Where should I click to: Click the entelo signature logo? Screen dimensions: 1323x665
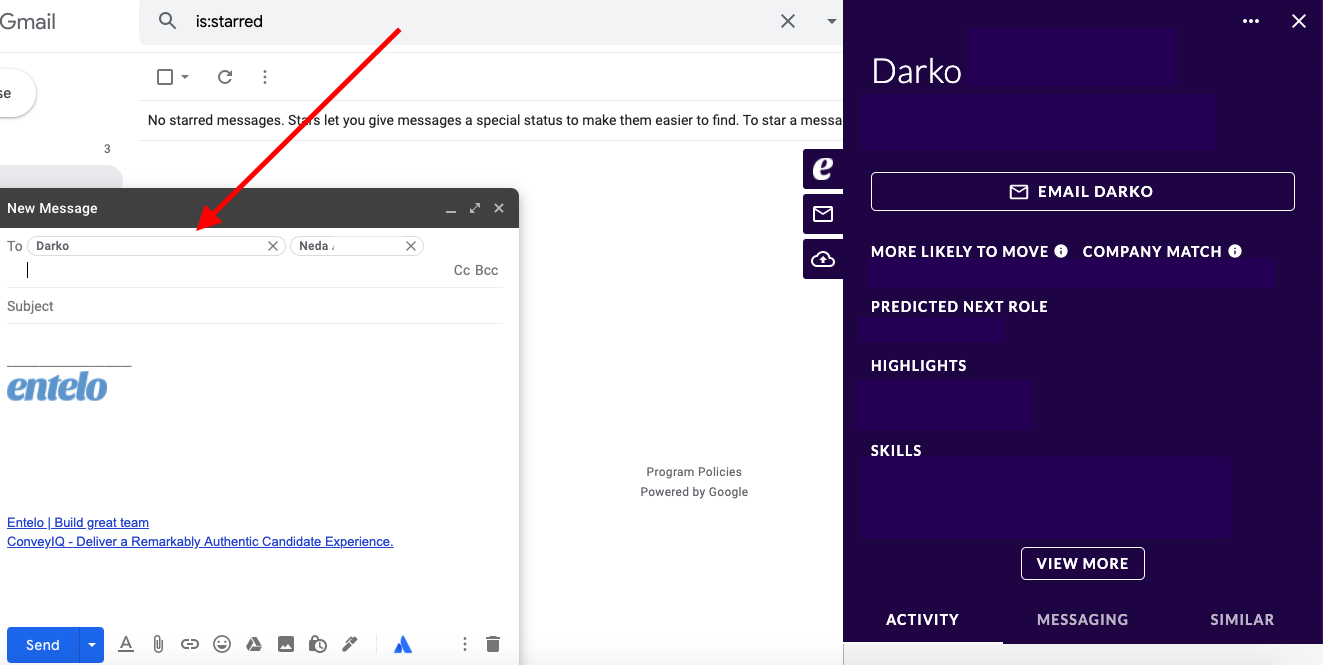click(57, 386)
